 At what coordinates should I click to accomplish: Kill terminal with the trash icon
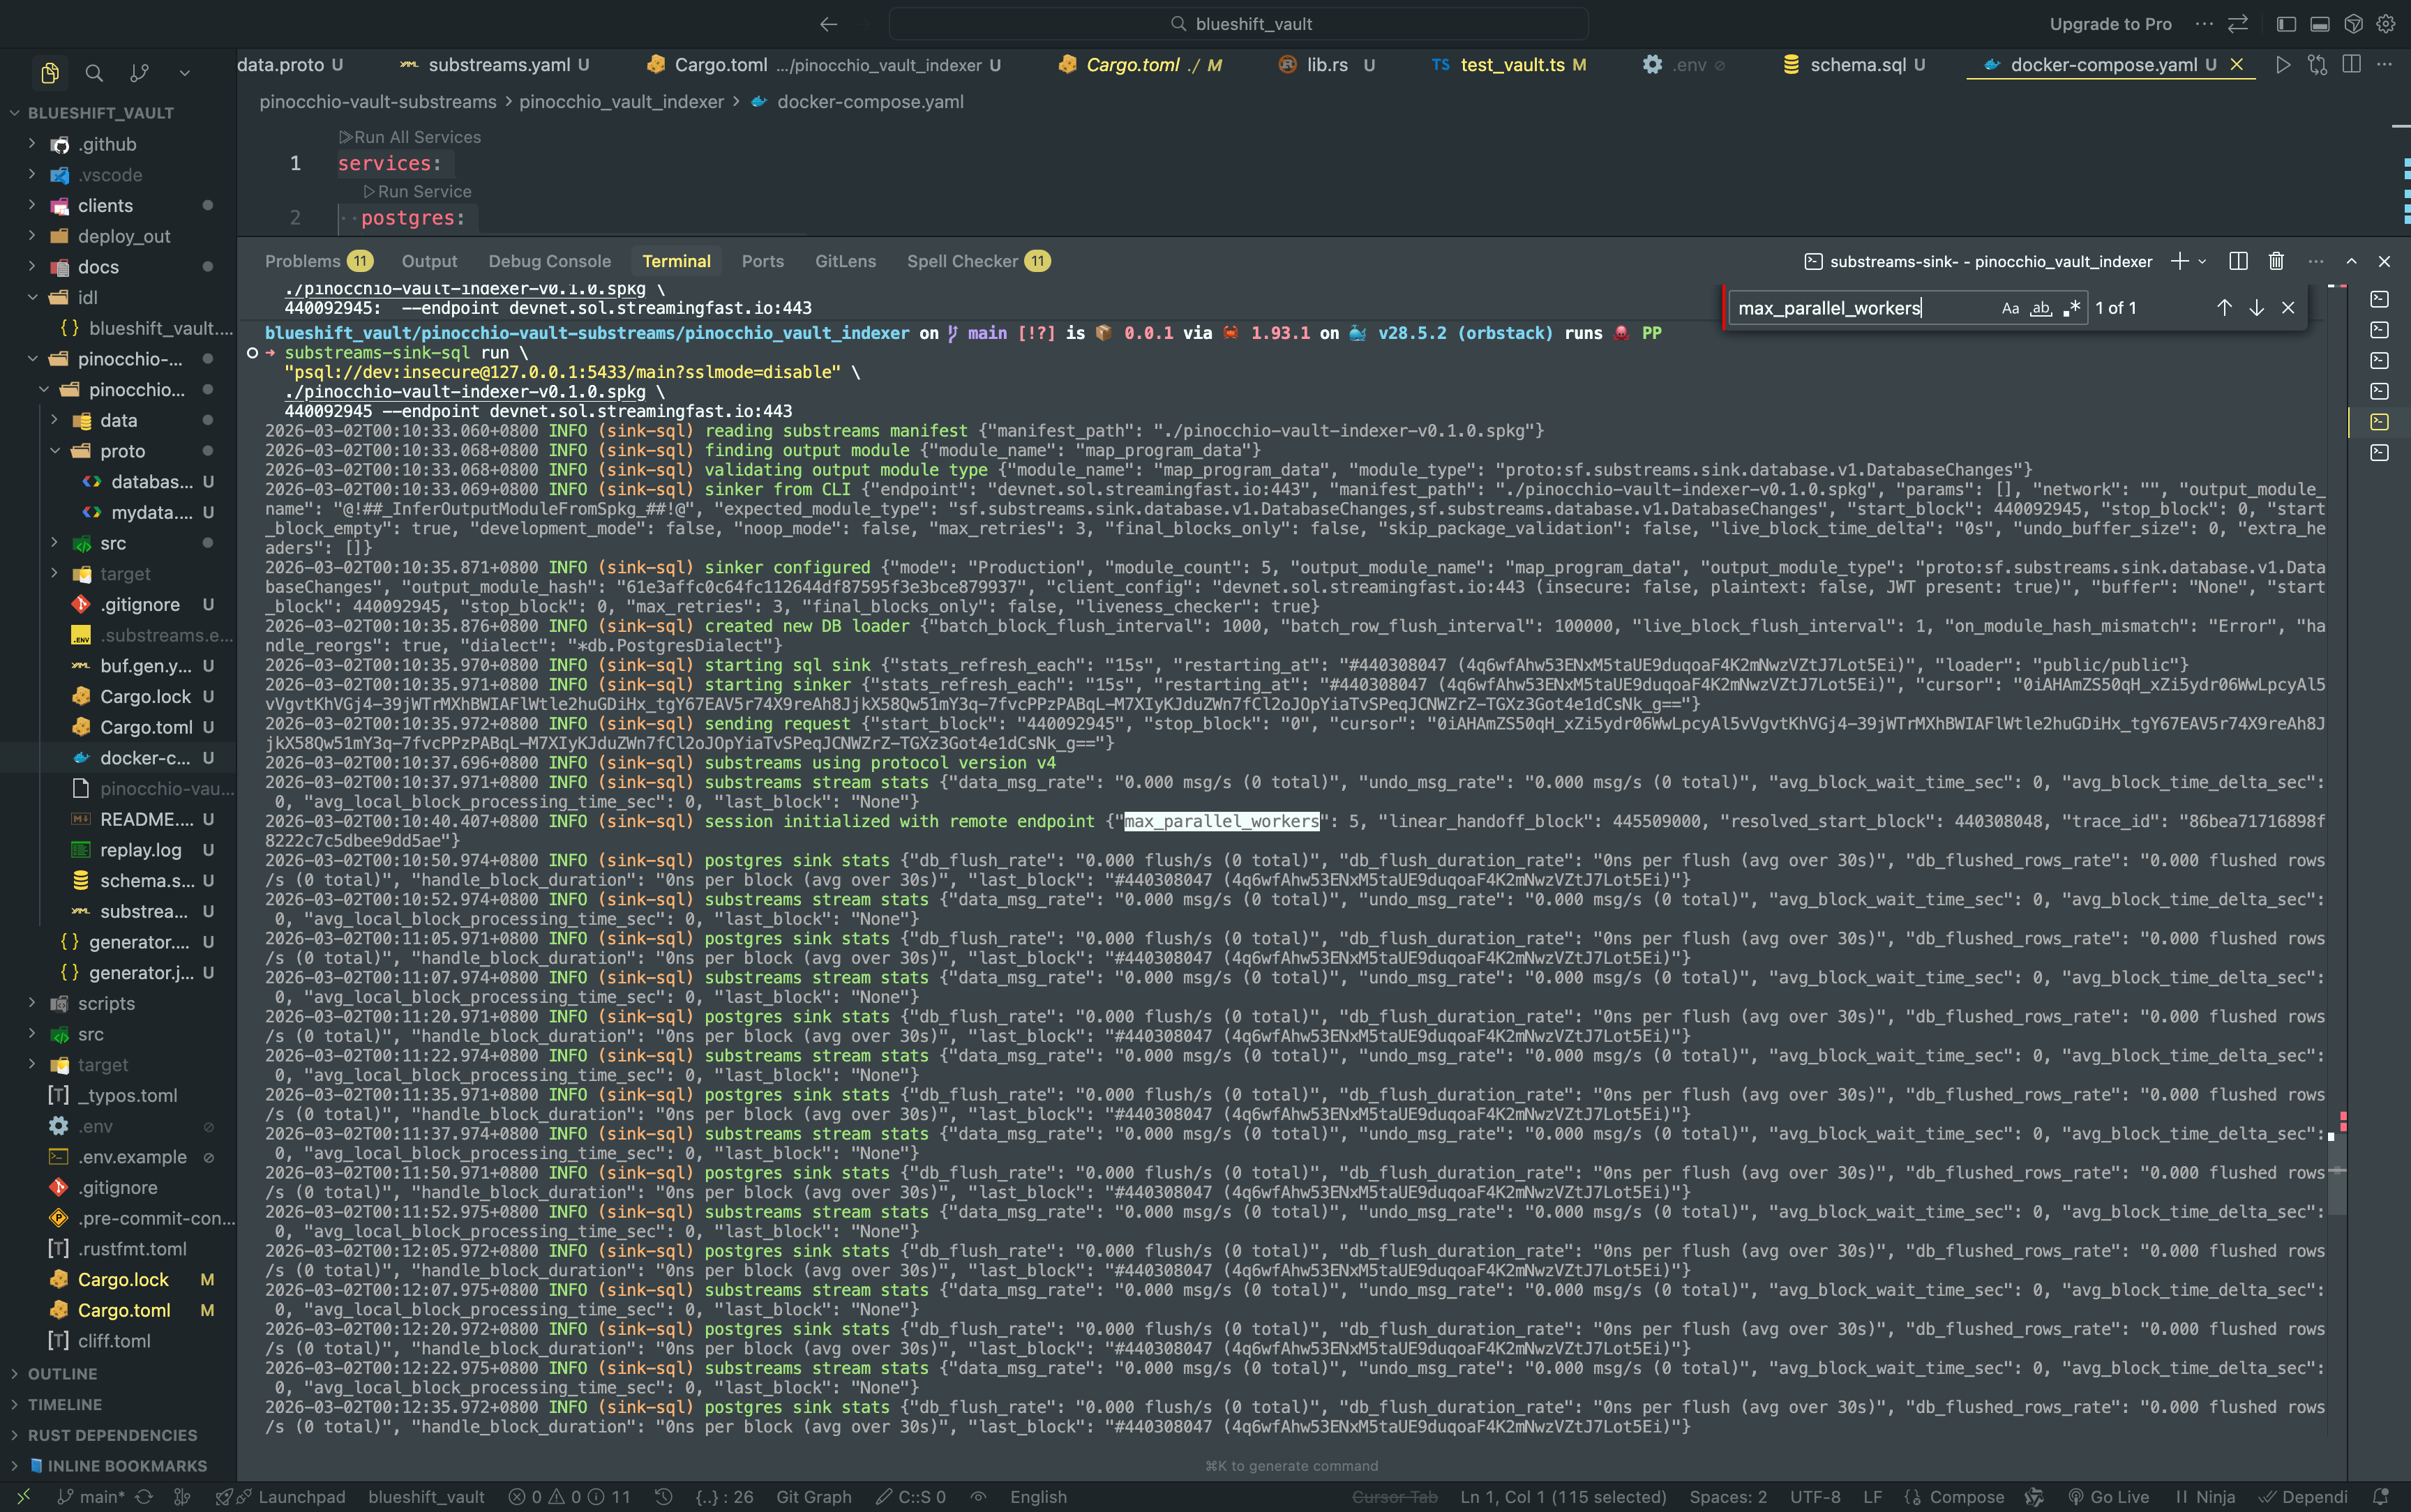tap(2276, 261)
